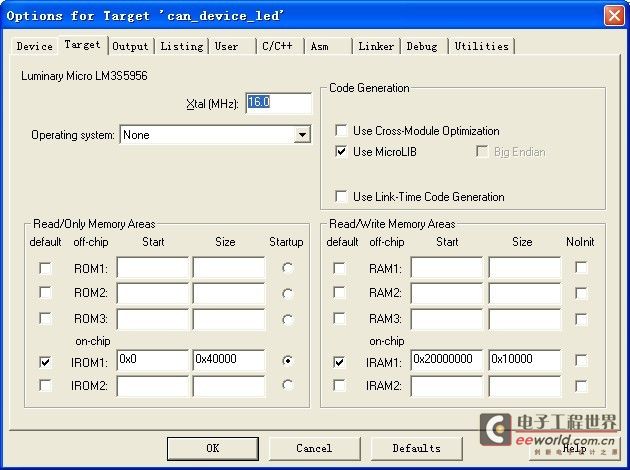Screen dimensions: 630x470
Task: Check the RAM3 default checkbox
Action: coord(340,319)
